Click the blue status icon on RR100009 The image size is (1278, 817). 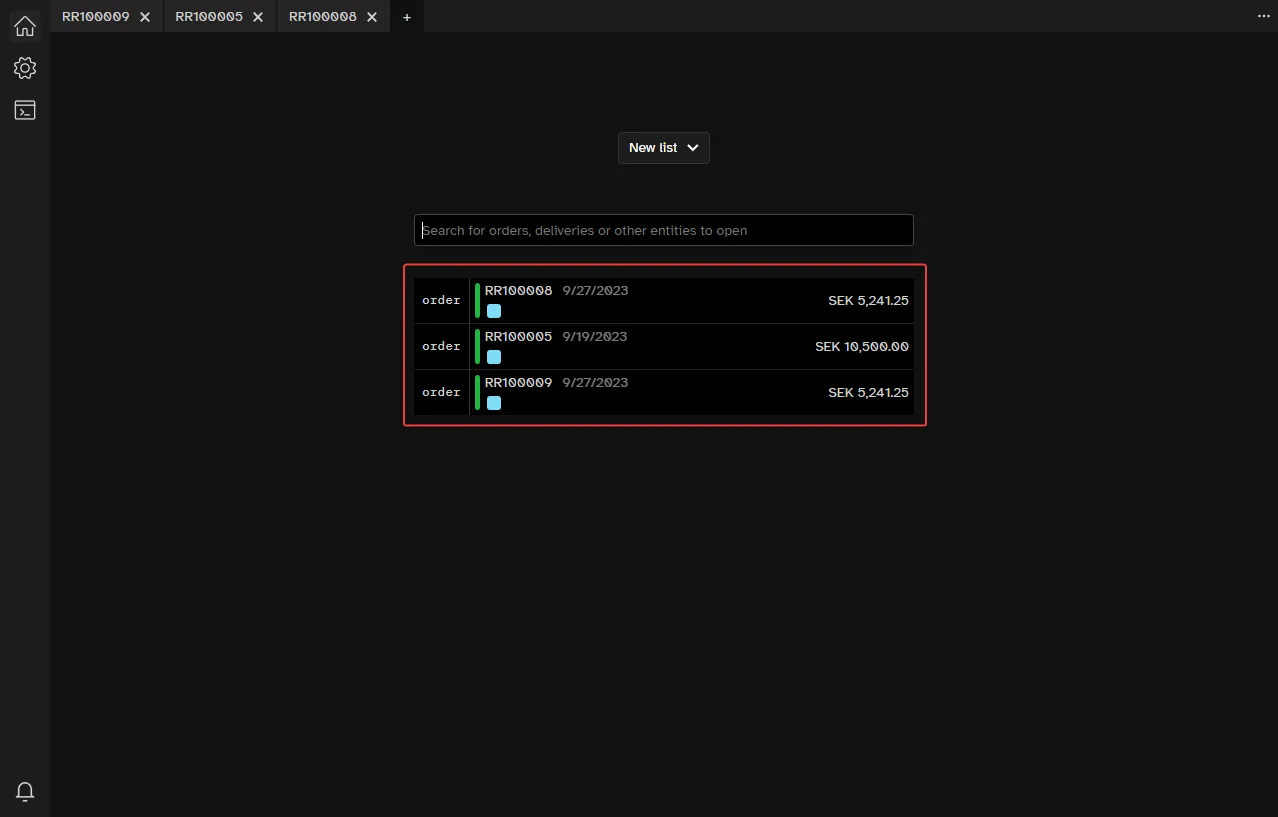(x=494, y=403)
